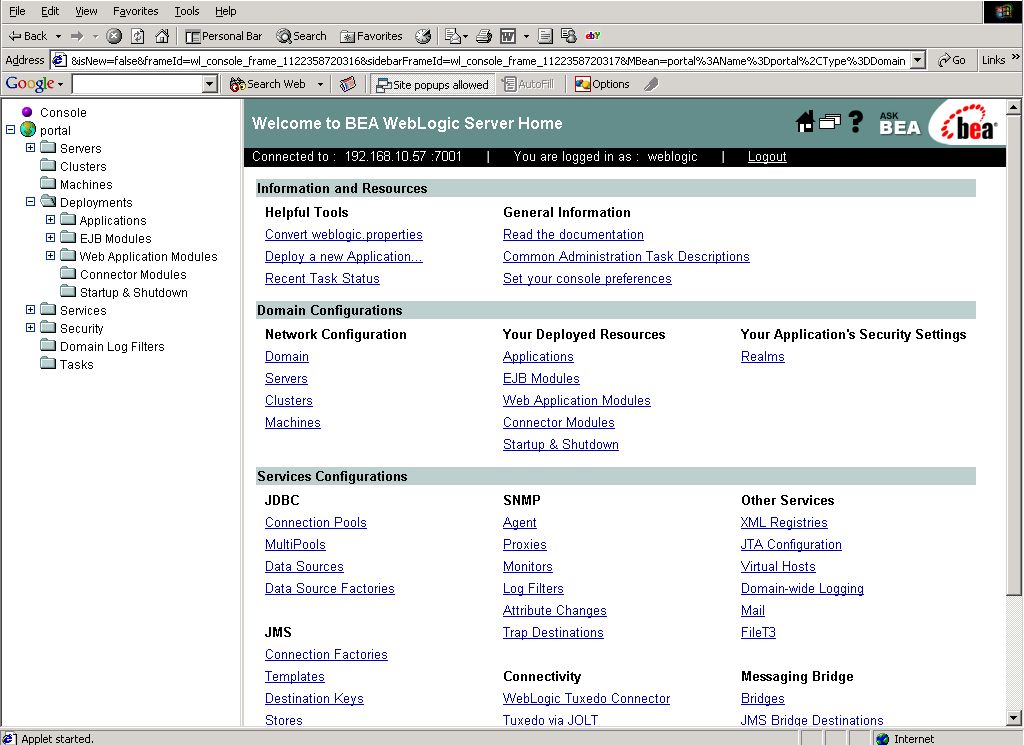Click Read the documentation link
This screenshot has height=745, width=1024.
tap(573, 234)
